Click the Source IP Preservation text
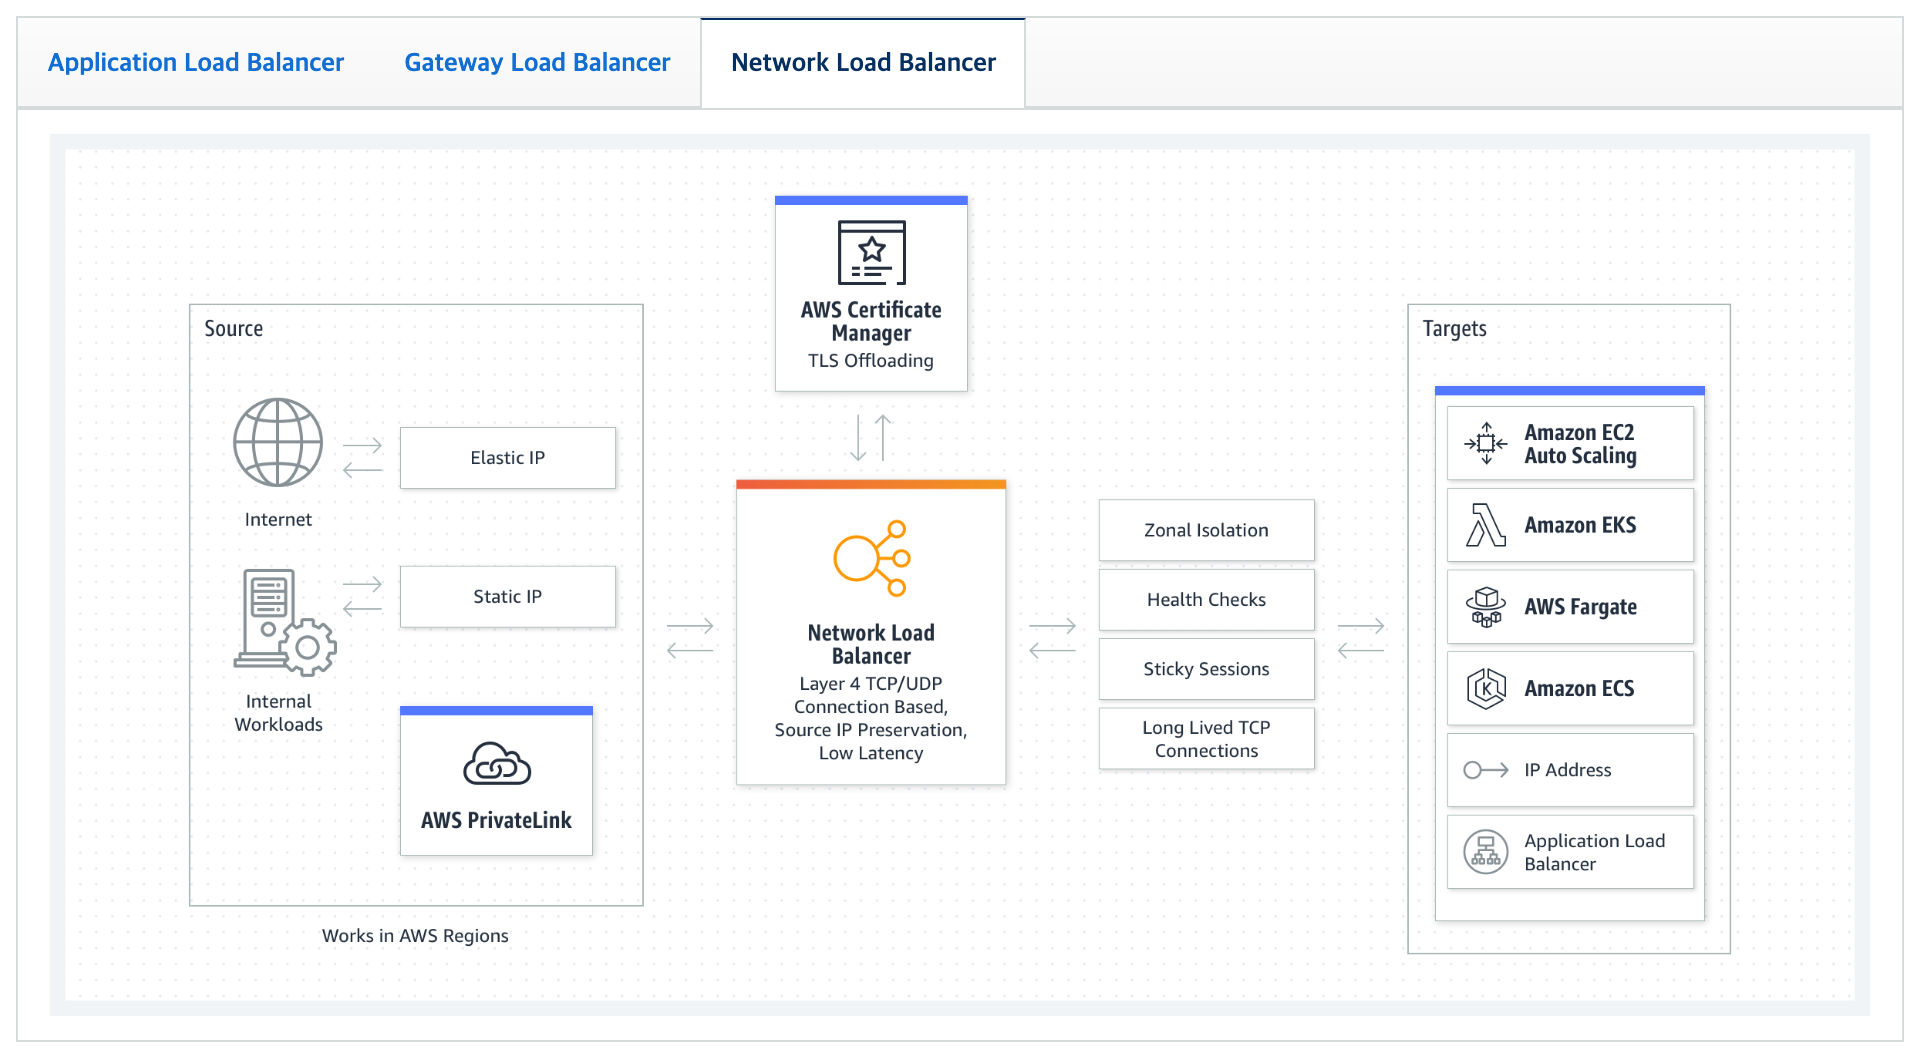 tap(869, 730)
